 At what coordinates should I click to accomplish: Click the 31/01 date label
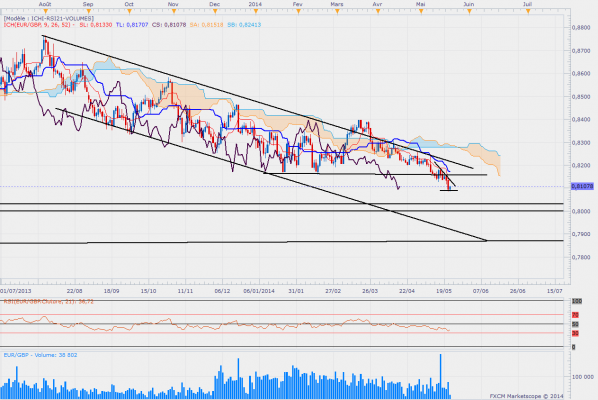point(296,291)
